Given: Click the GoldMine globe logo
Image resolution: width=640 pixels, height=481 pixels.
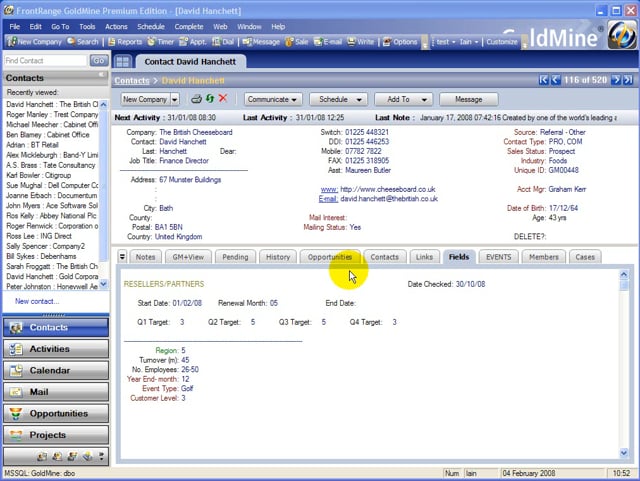Looking at the screenshot, I should (621, 36).
